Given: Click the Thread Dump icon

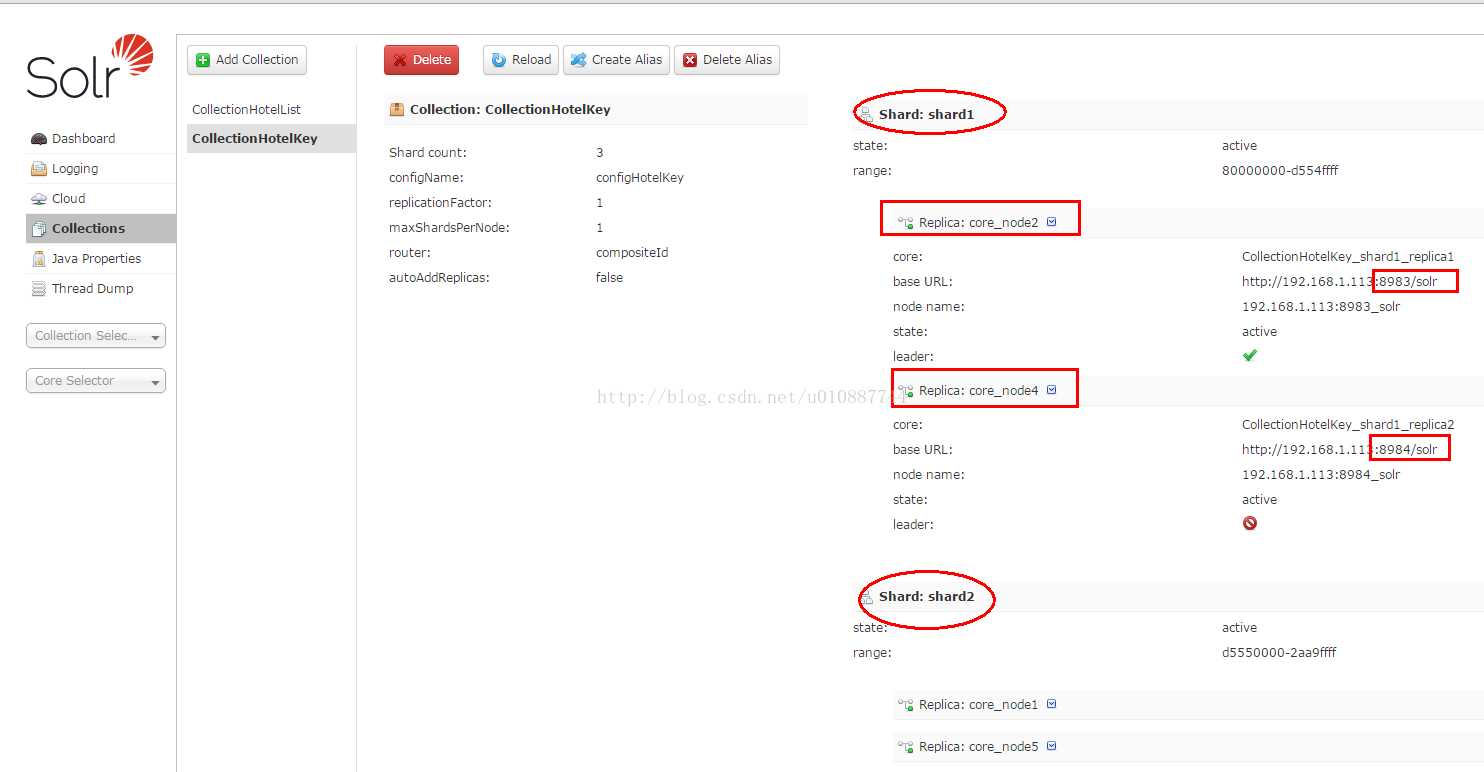Looking at the screenshot, I should tap(39, 289).
